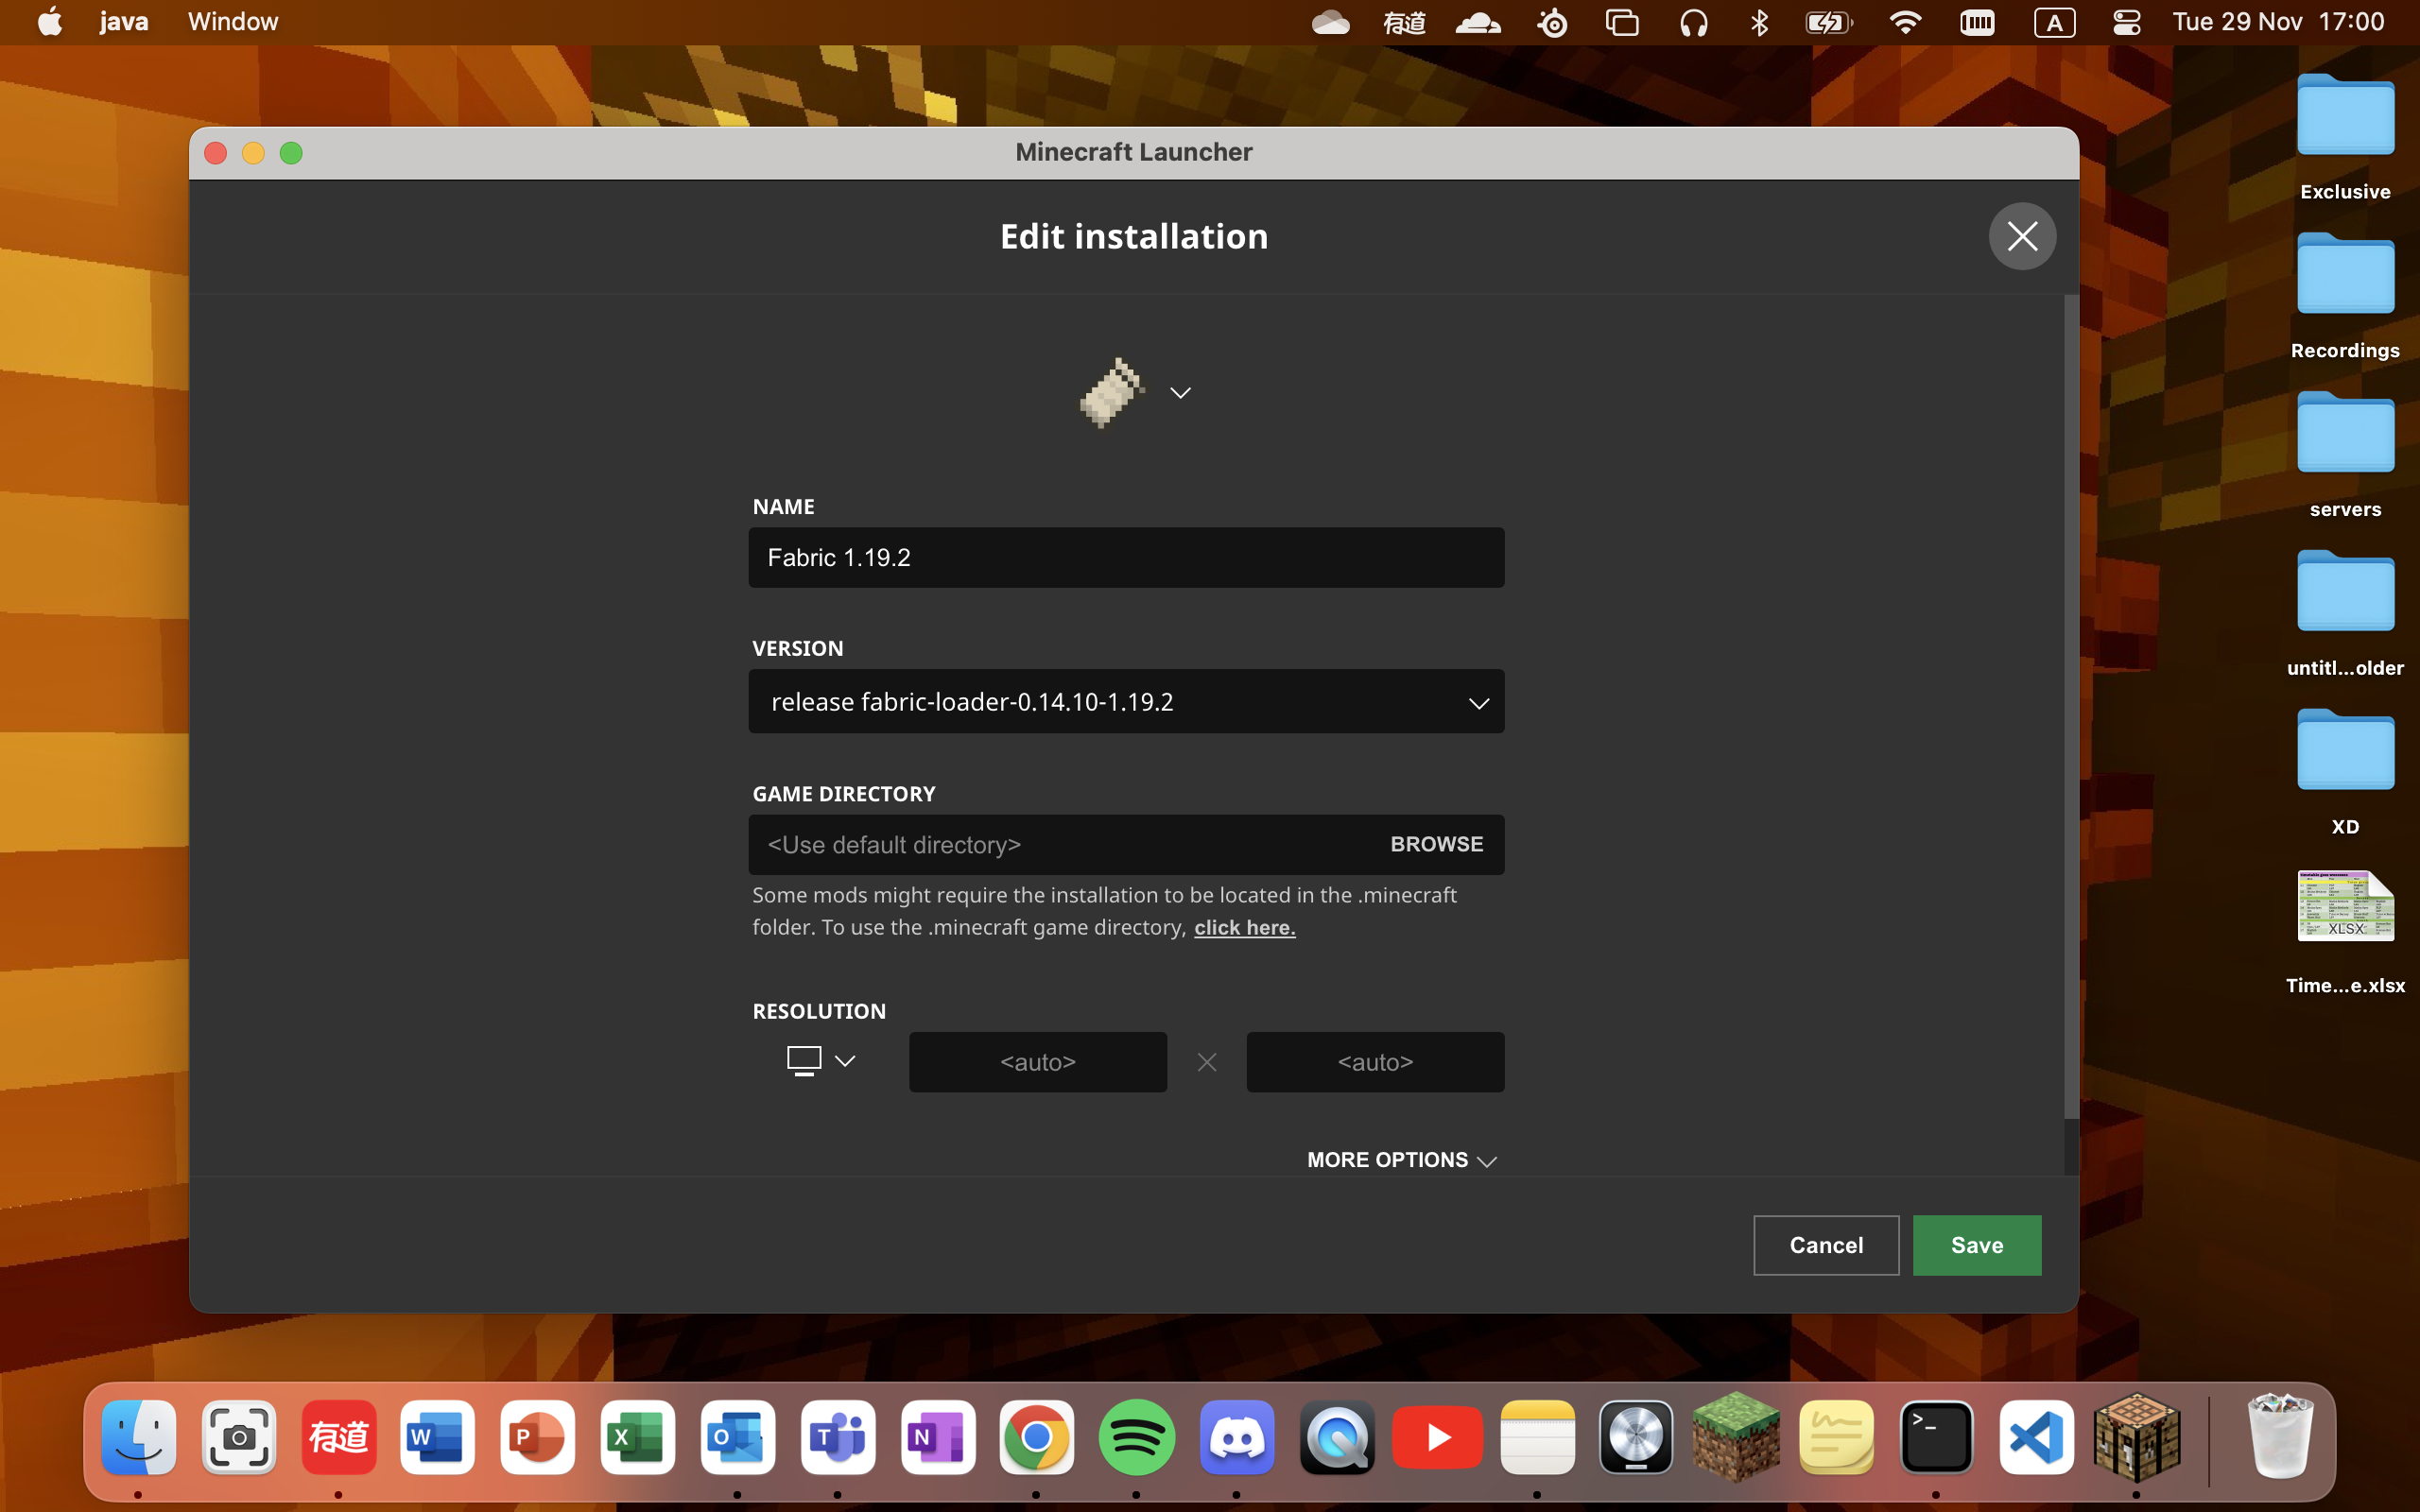Launch Spotify from the dock
Viewport: 2420px width, 1512px height.
click(x=1136, y=1438)
